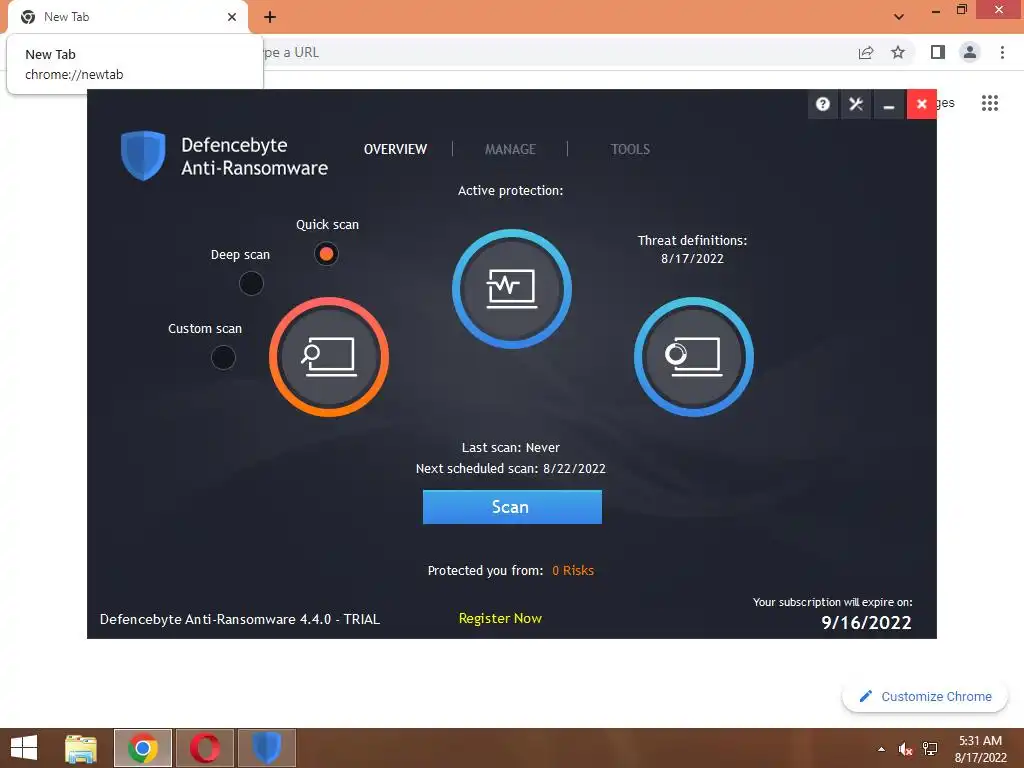Open the Chrome profile avatar icon
The image size is (1024, 768).
point(970,52)
